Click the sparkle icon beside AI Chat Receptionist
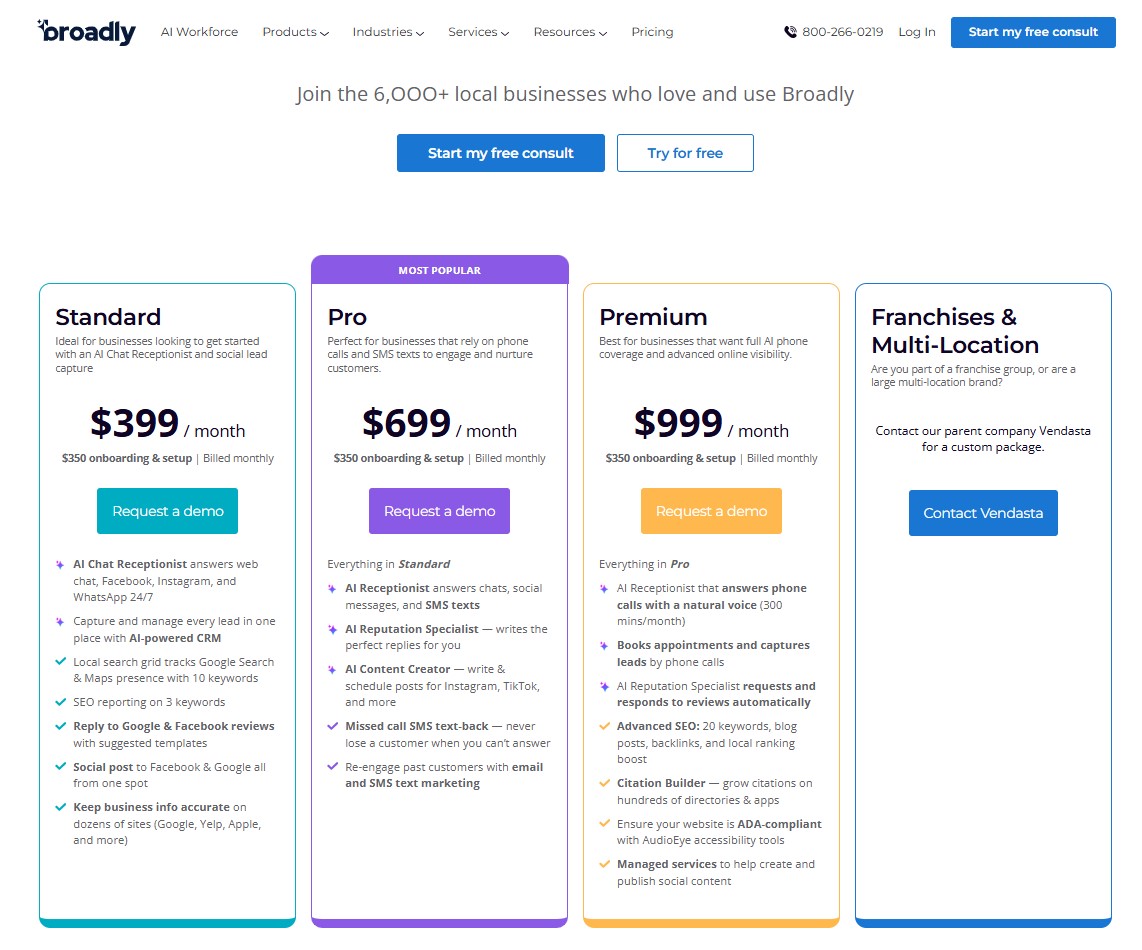Viewport: 1142px width, 950px height. pyautogui.click(x=62, y=564)
